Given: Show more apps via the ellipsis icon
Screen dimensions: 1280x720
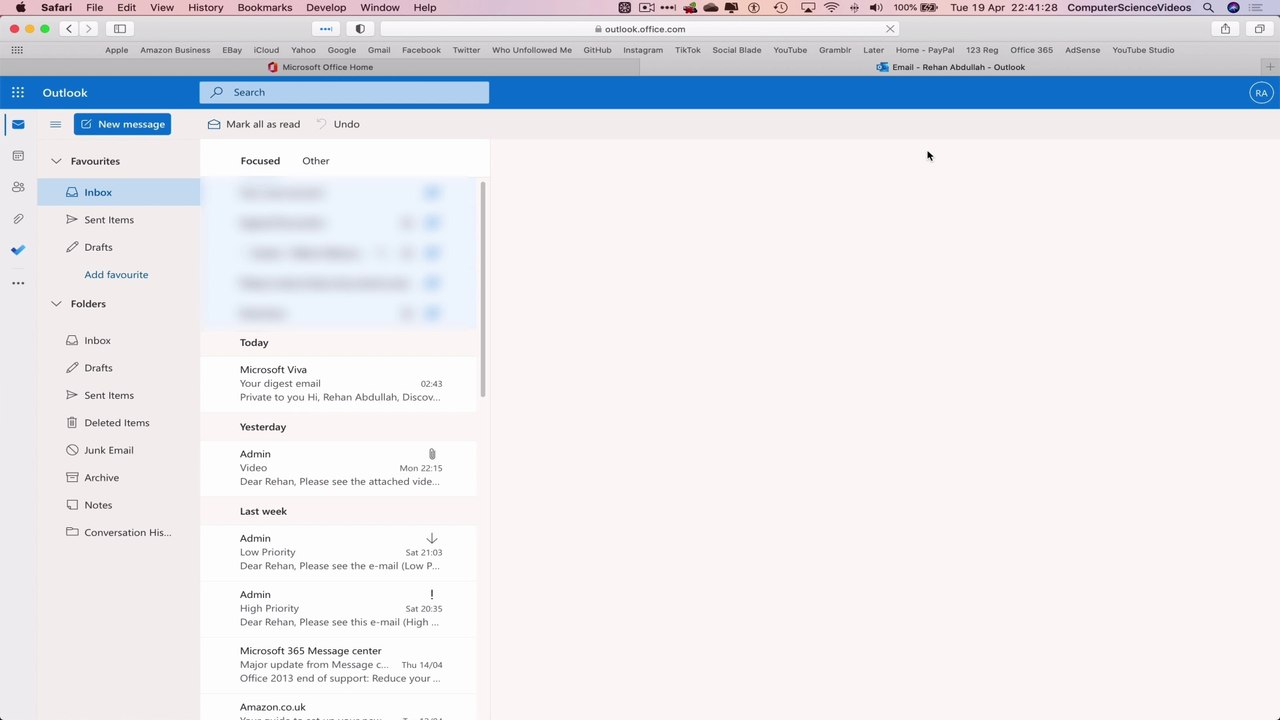Looking at the screenshot, I should coord(18,283).
